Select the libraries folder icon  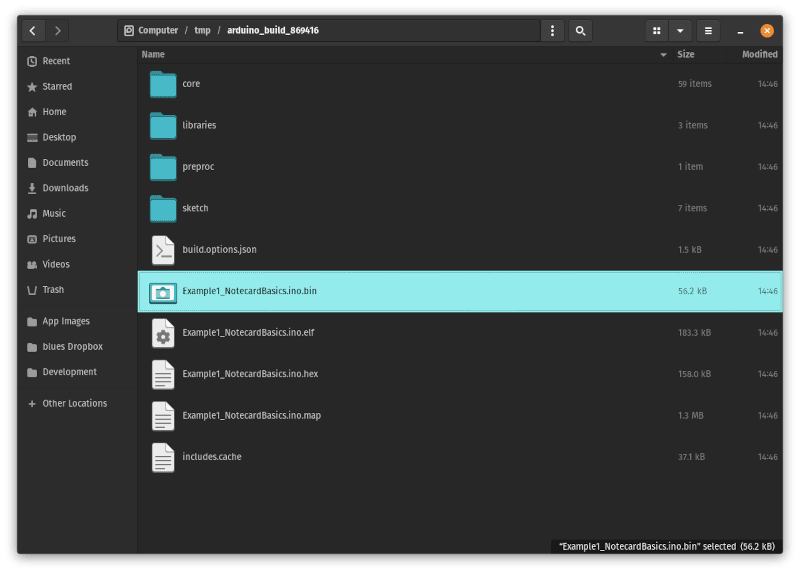point(163,126)
